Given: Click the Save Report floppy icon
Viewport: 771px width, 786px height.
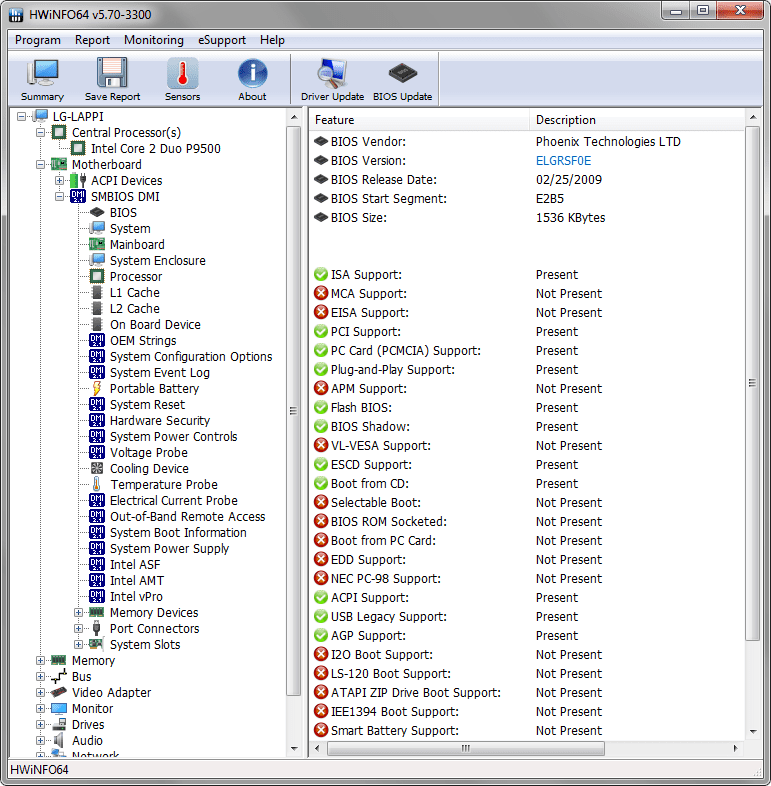Looking at the screenshot, I should click(x=112, y=79).
